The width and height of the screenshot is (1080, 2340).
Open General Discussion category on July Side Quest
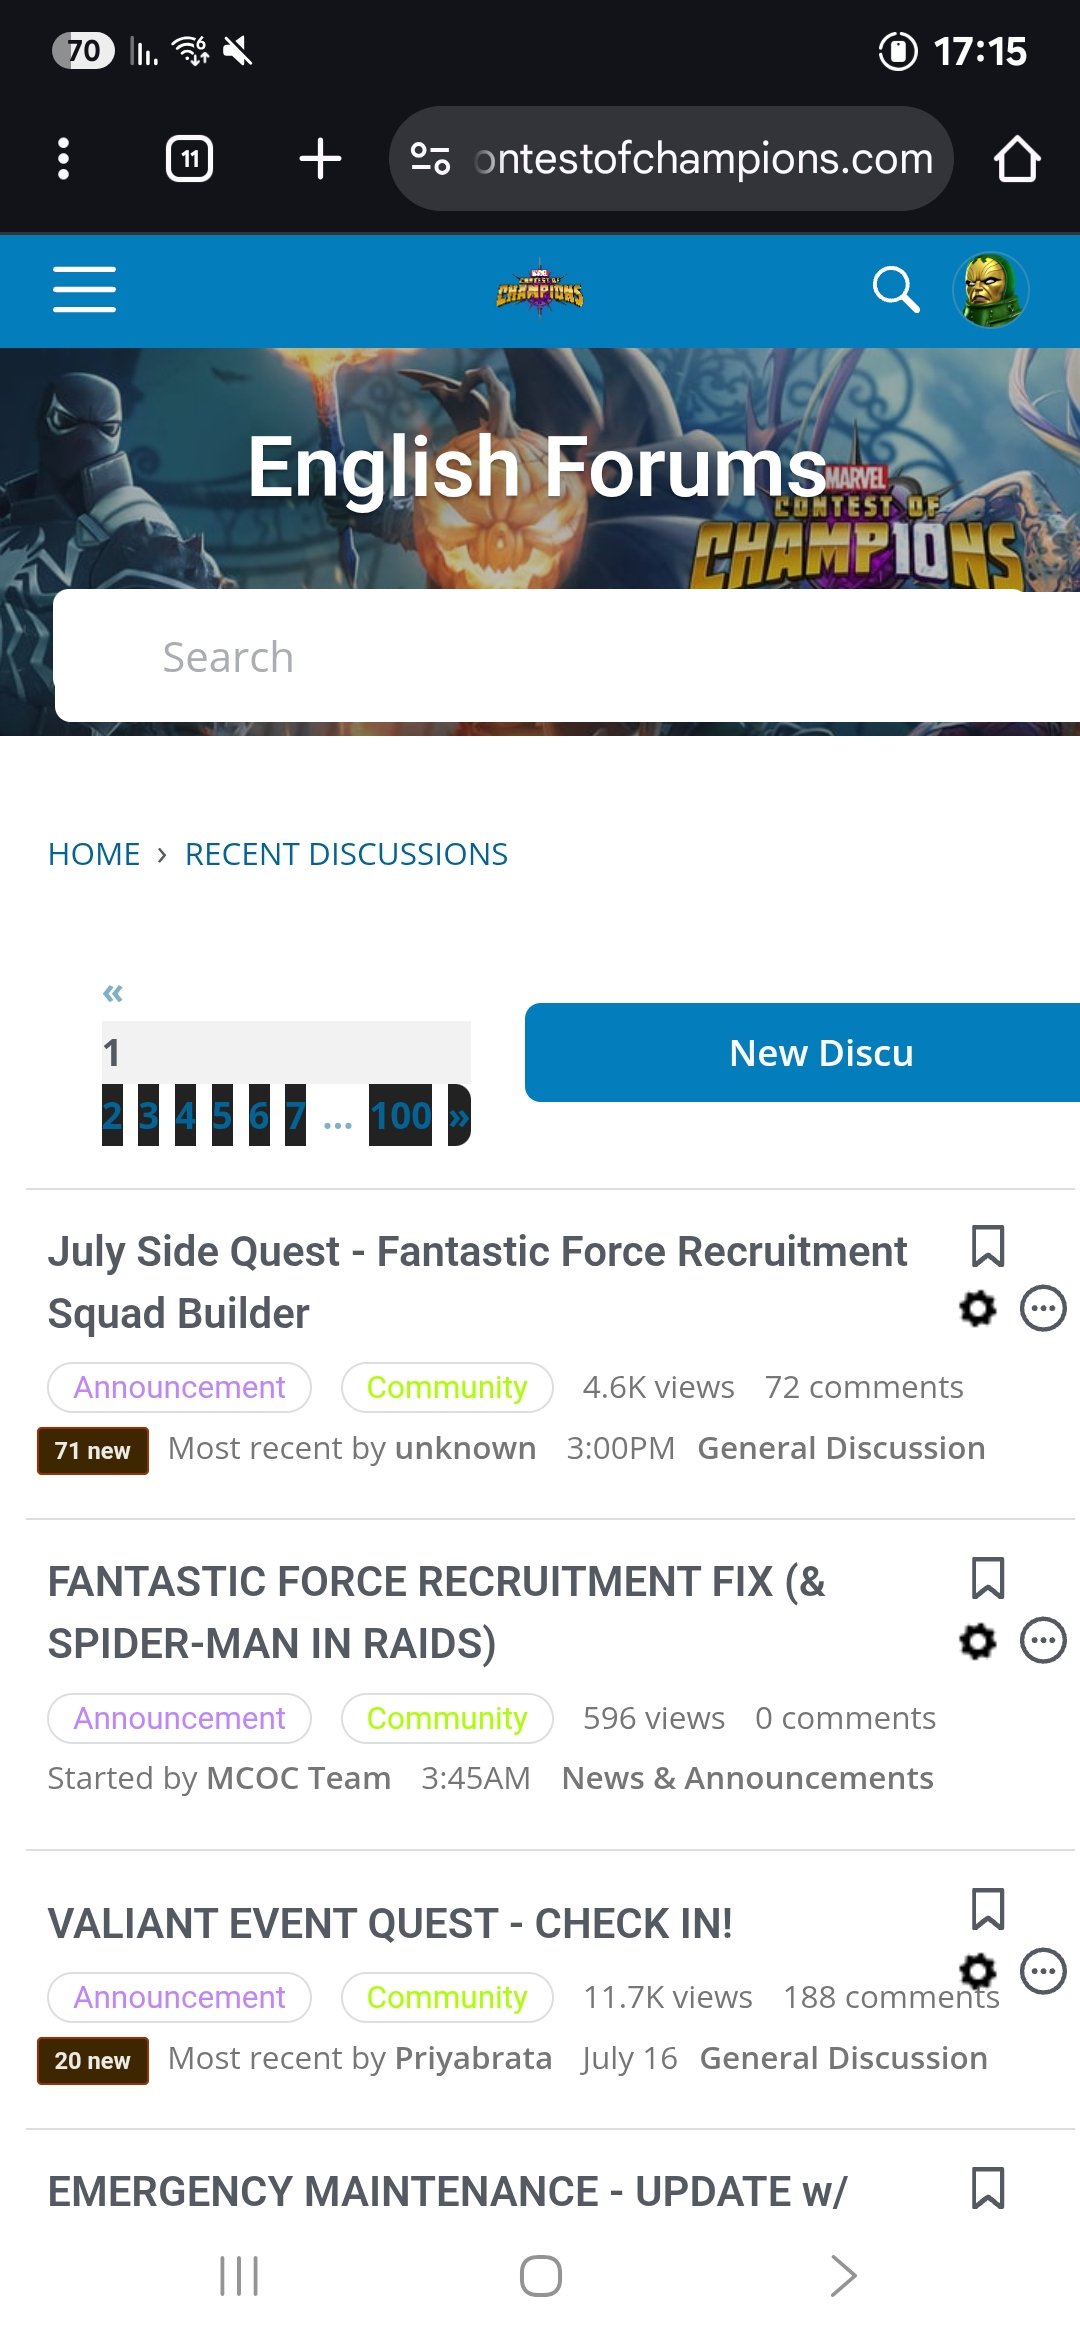[x=841, y=1448]
